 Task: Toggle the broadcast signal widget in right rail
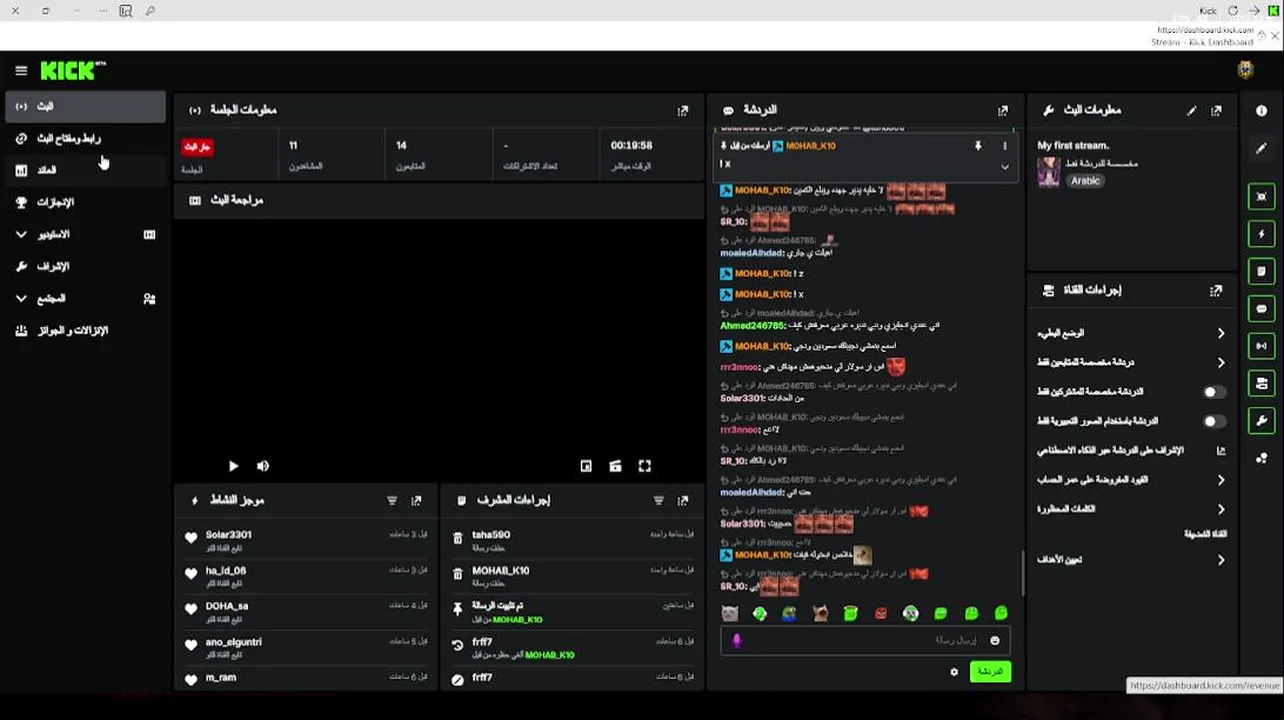pyautogui.click(x=1261, y=346)
